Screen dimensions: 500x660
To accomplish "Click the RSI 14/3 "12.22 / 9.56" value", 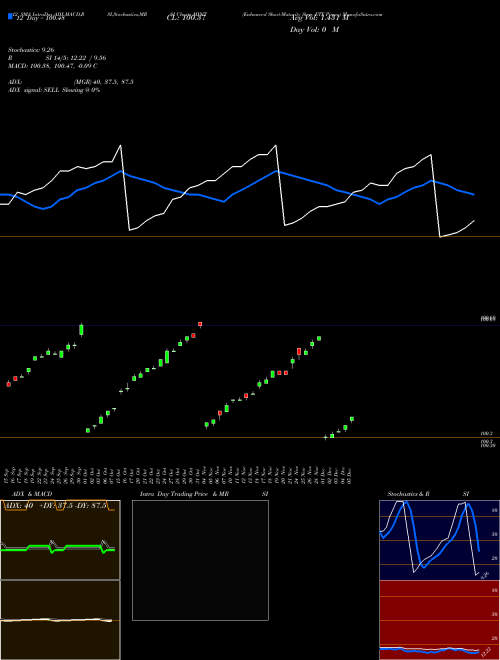I will click(x=90, y=58).
